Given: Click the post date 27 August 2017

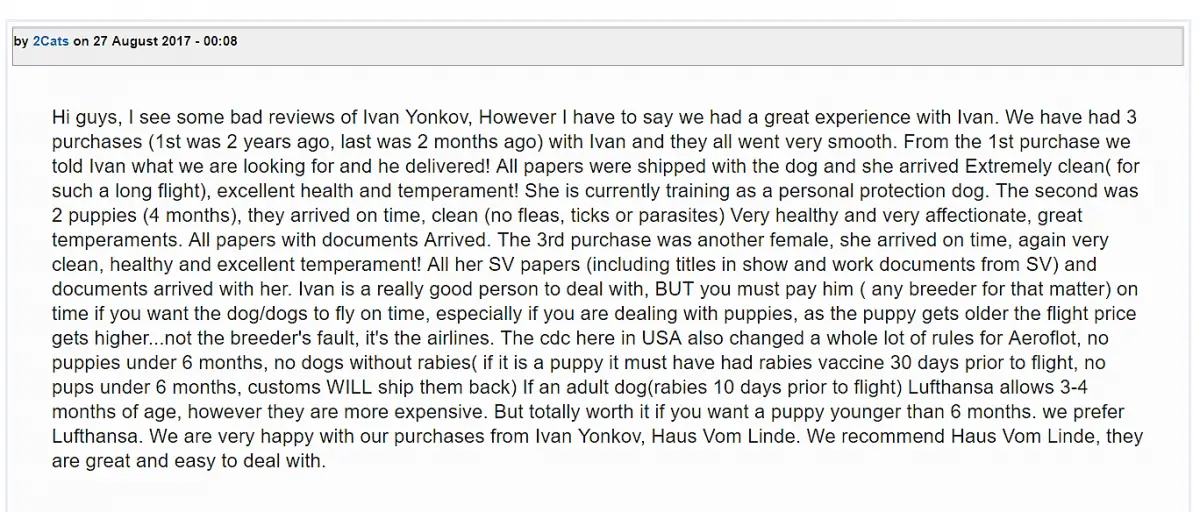Looking at the screenshot, I should 141,42.
